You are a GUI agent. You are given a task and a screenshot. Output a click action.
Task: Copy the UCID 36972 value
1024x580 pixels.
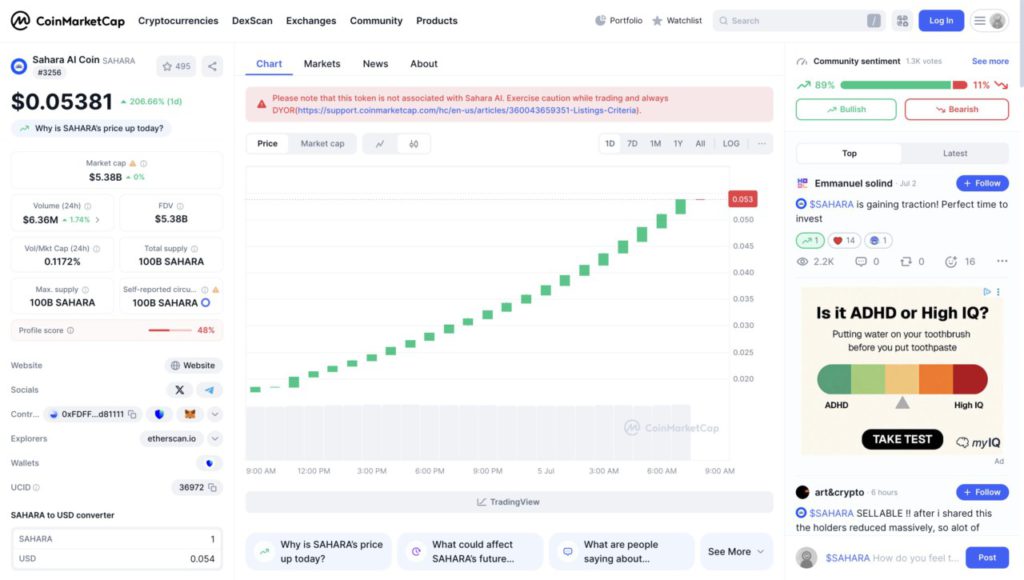pos(212,487)
